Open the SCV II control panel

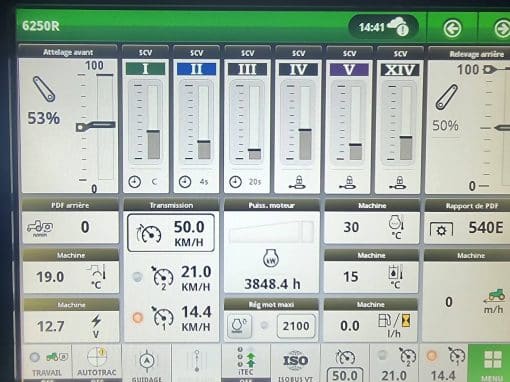(x=196, y=119)
